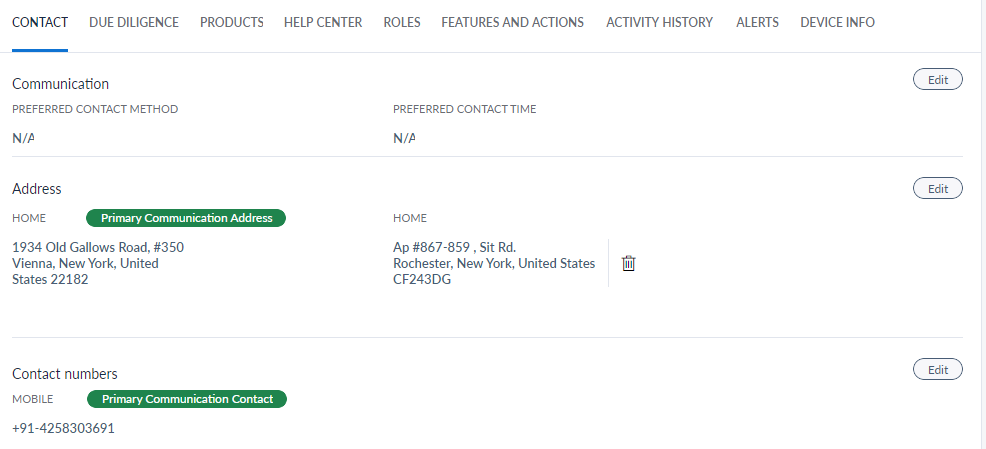Edit the Address section
The width and height of the screenshot is (986, 449).
pyautogui.click(x=938, y=188)
